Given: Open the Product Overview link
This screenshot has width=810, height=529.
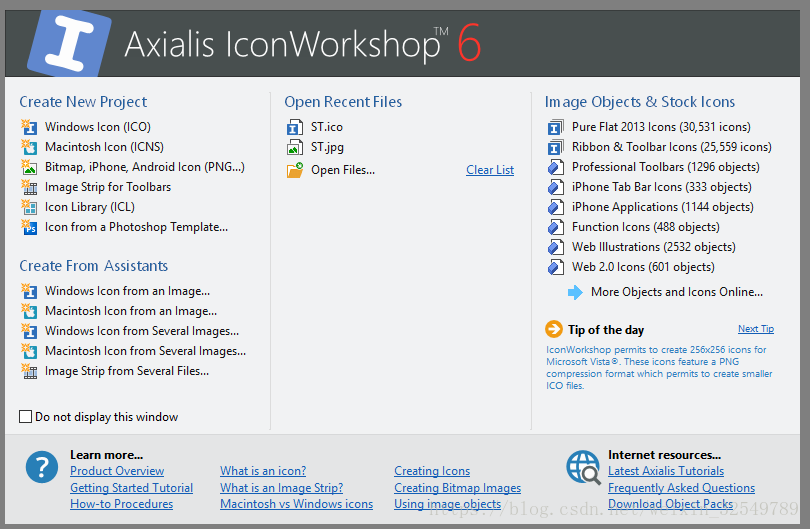Looking at the screenshot, I should (117, 471).
